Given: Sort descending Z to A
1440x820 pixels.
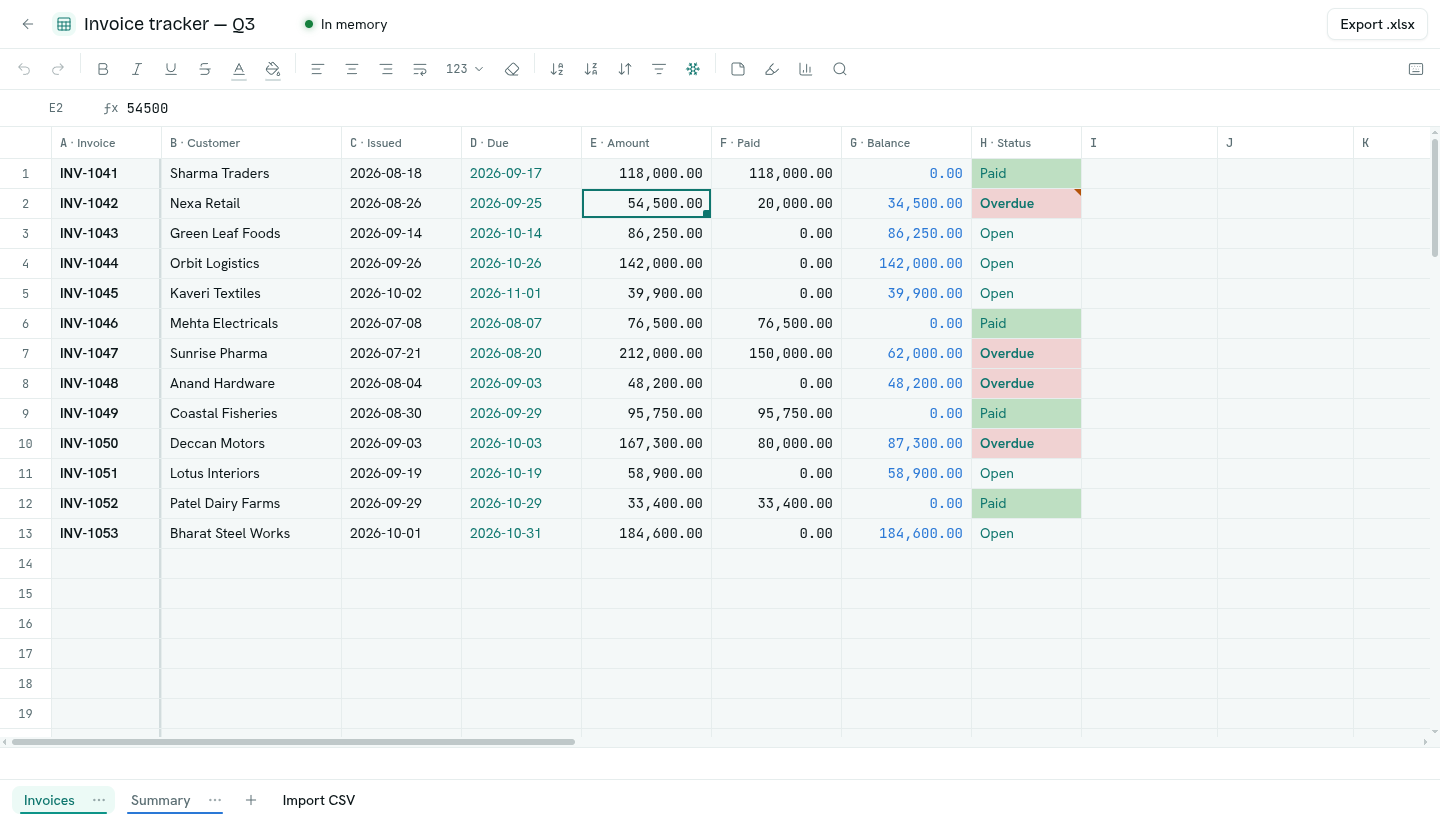Looking at the screenshot, I should pos(591,69).
